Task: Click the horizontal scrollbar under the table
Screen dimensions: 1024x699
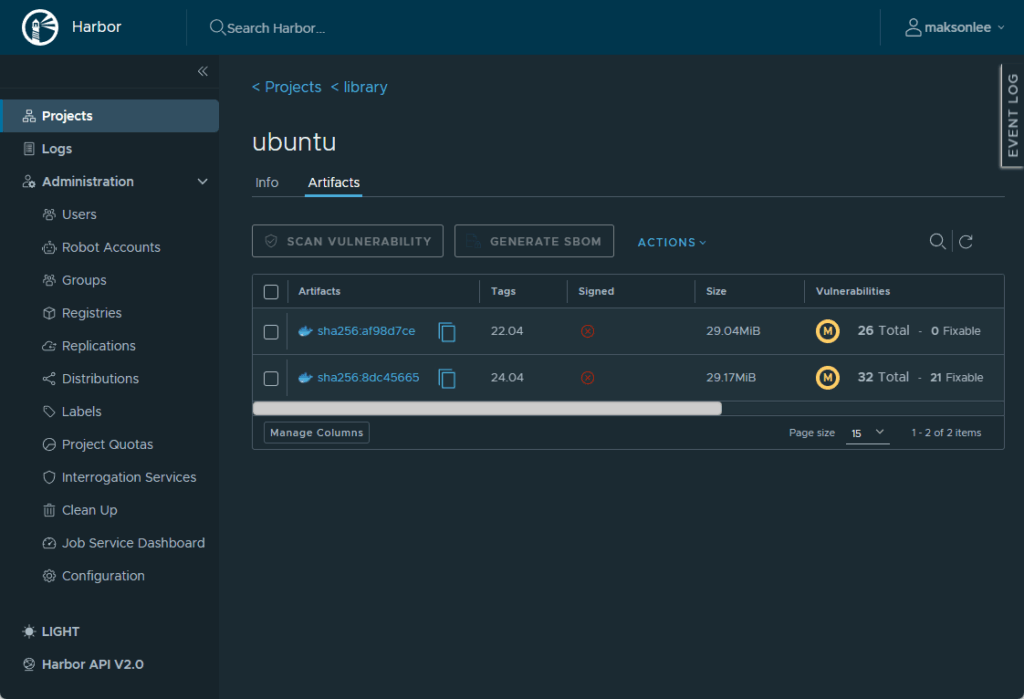Action: click(487, 408)
